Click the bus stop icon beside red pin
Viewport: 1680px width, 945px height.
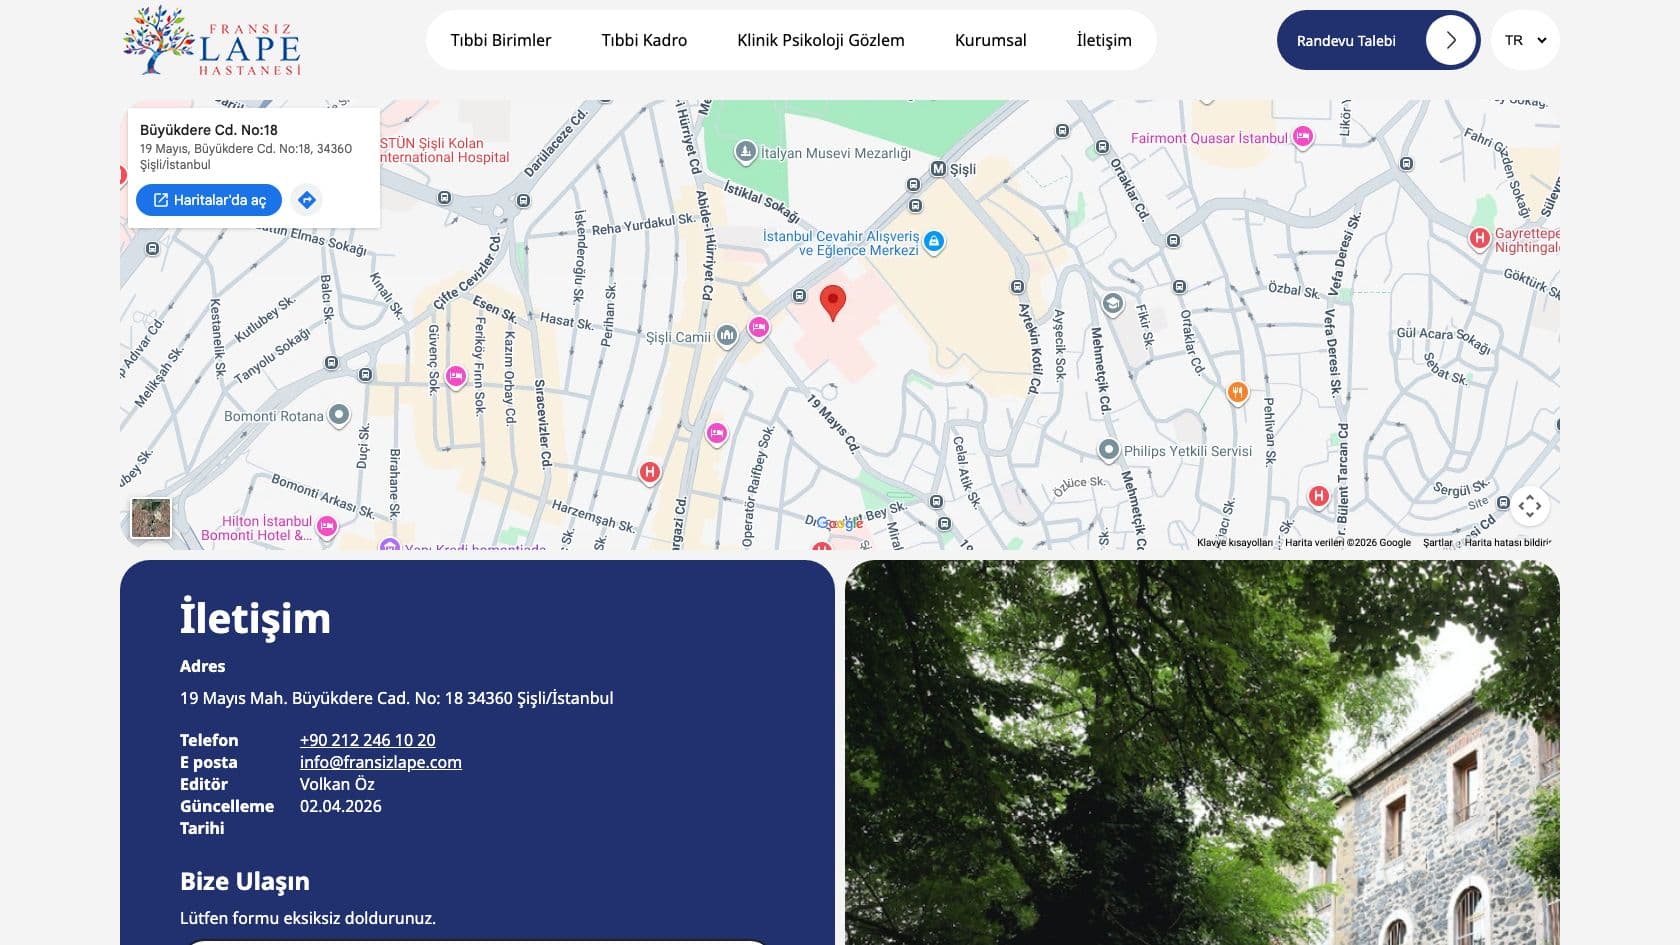click(799, 296)
